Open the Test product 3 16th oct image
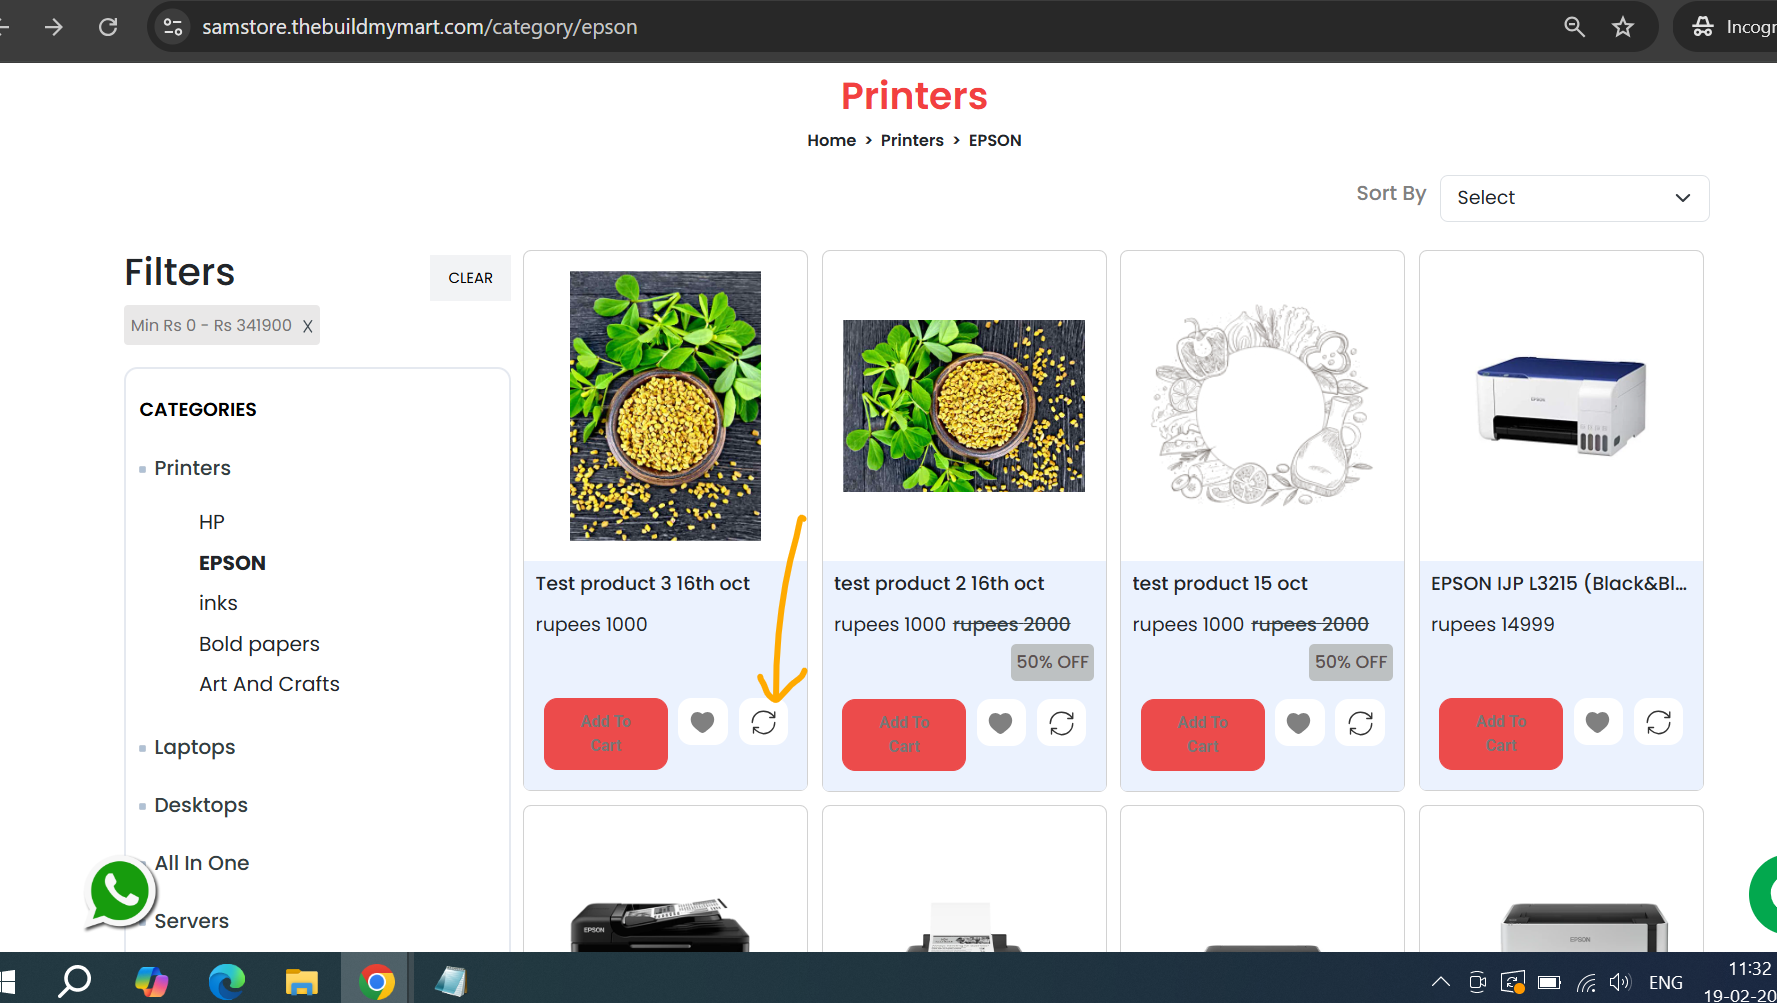This screenshot has height=1003, width=1777. (665, 406)
